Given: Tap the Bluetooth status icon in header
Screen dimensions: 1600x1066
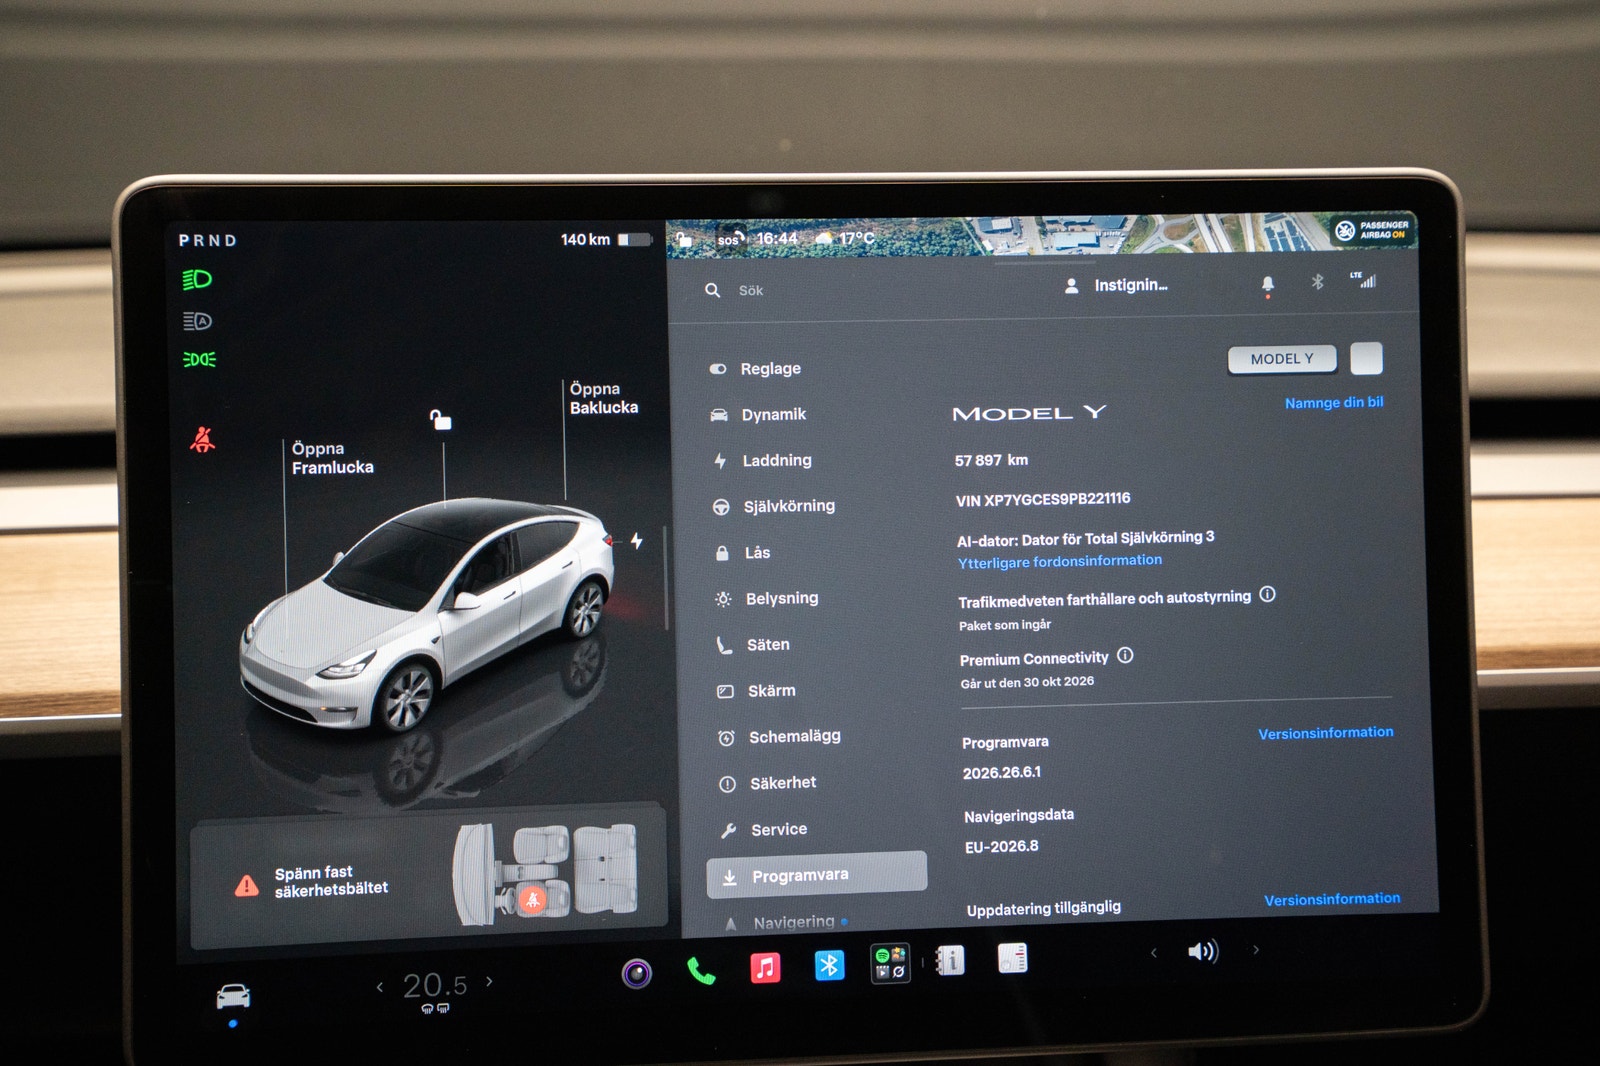Looking at the screenshot, I should click(1318, 282).
